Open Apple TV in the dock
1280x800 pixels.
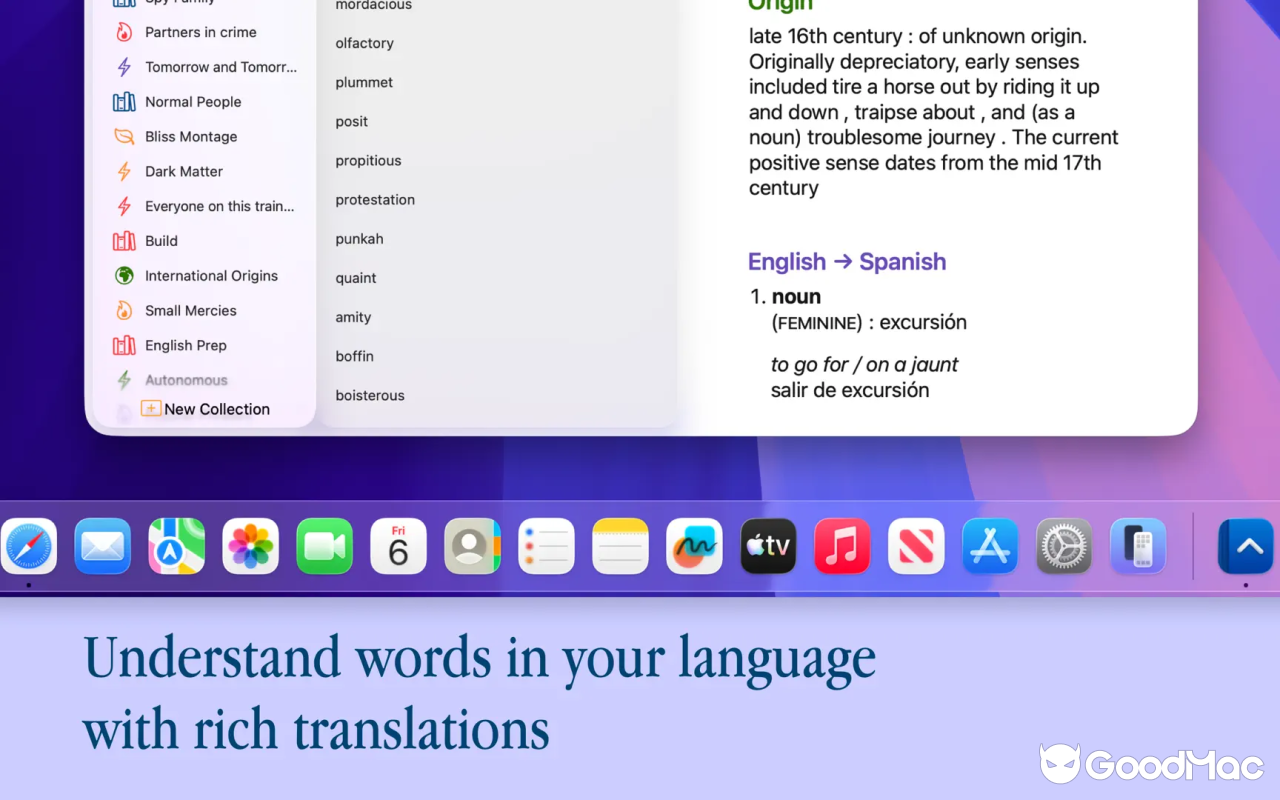769,546
